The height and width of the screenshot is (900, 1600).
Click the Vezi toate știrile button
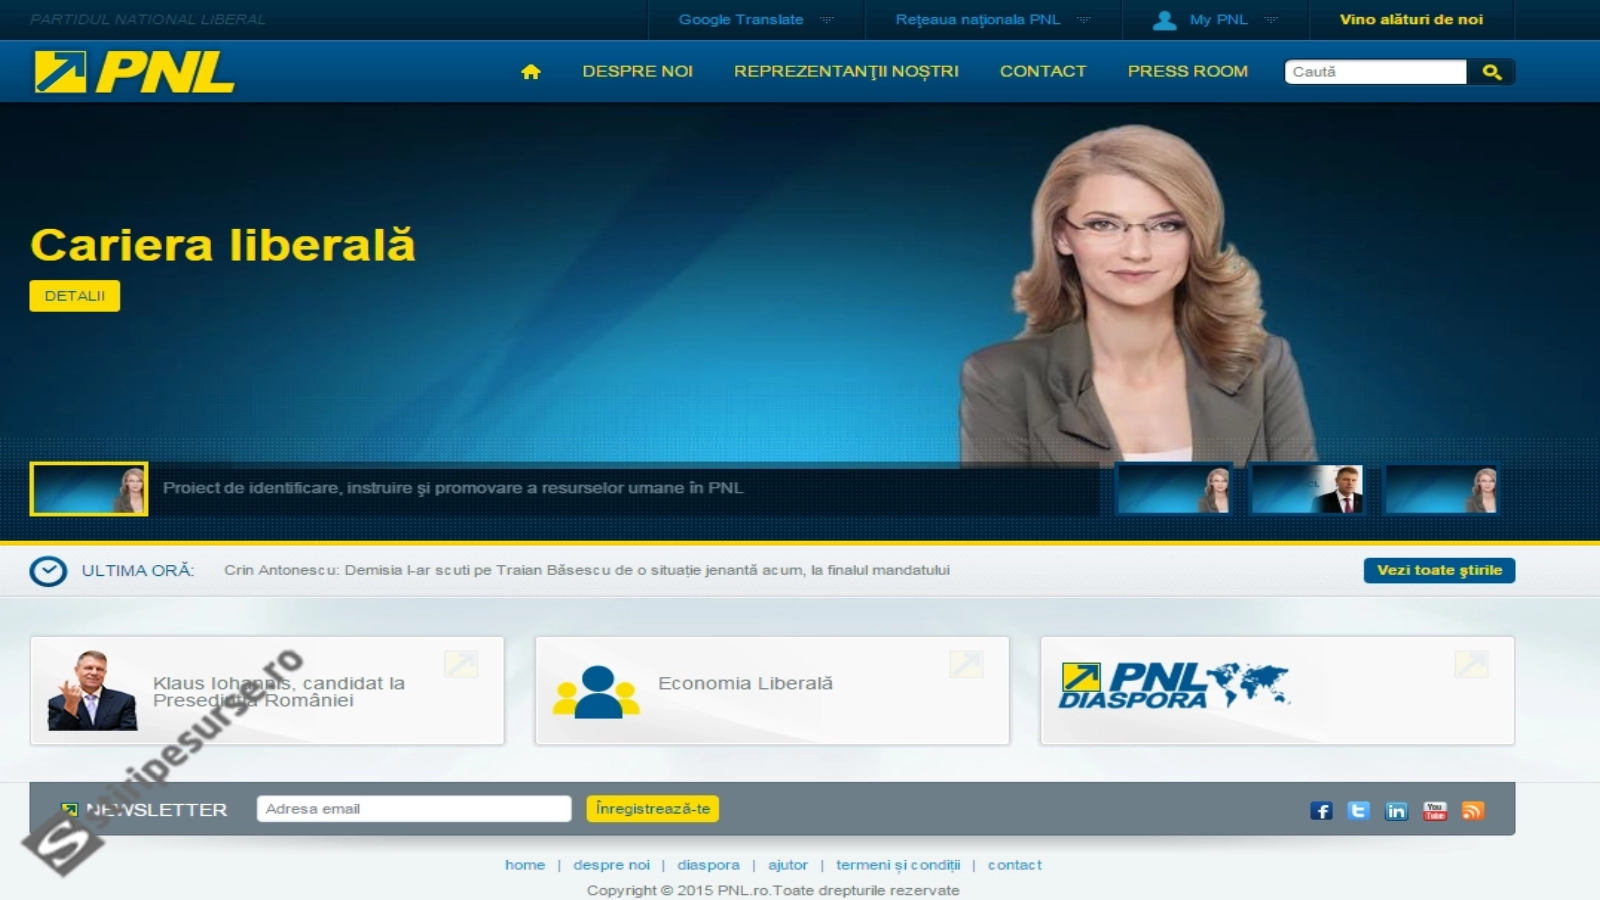1439,570
